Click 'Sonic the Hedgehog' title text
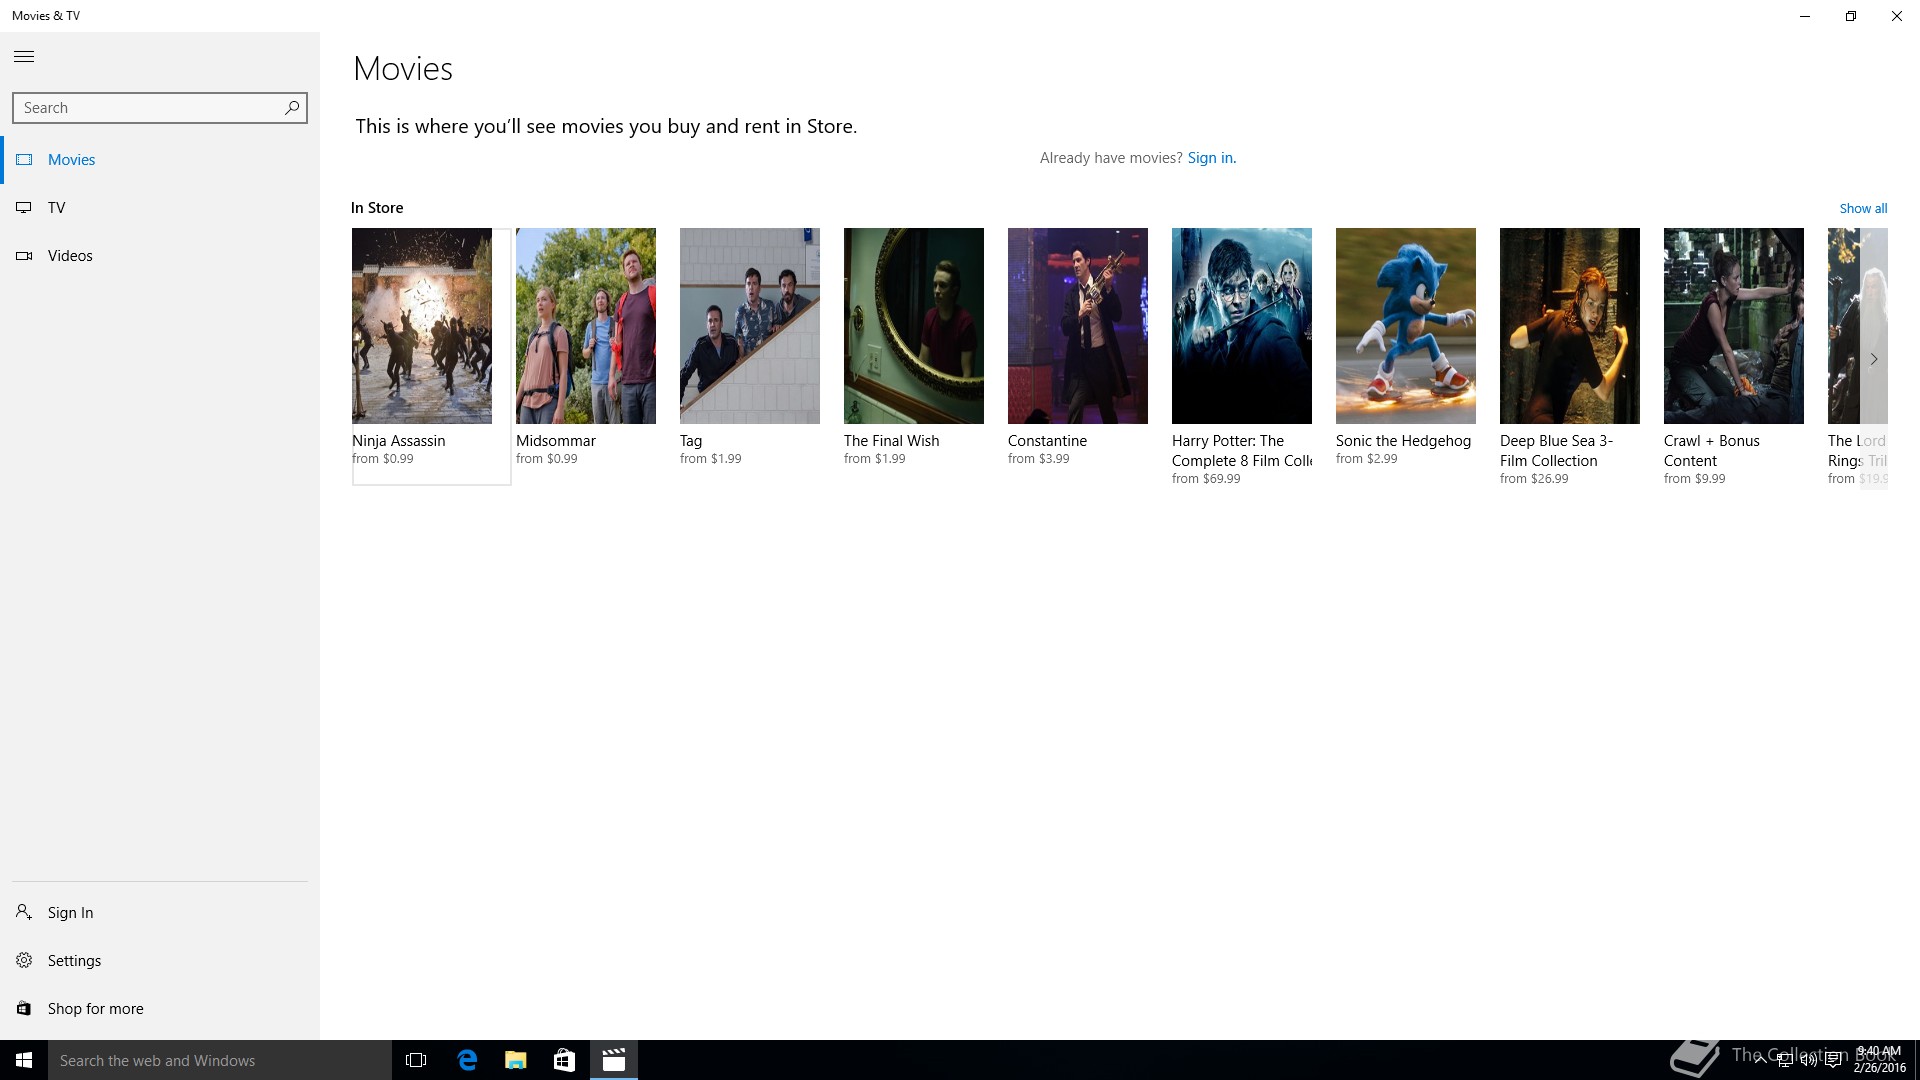The width and height of the screenshot is (1920, 1080). click(1404, 441)
